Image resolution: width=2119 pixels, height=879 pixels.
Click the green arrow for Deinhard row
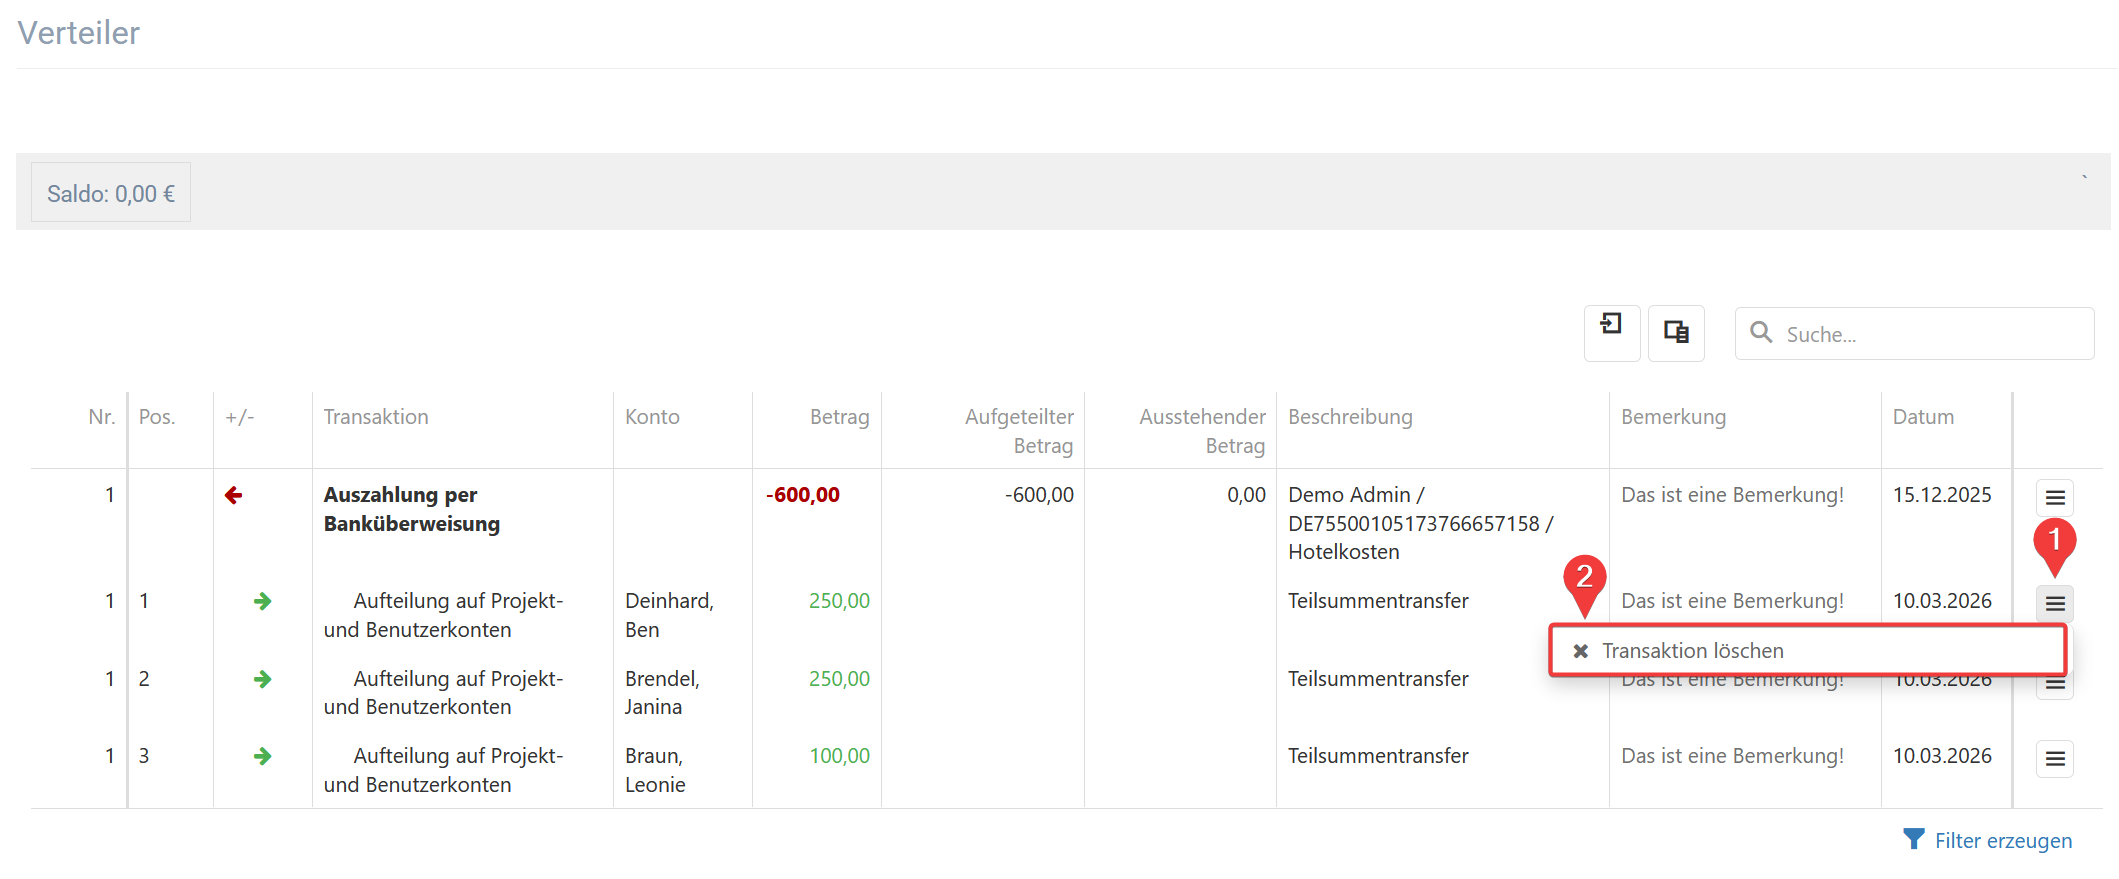tap(263, 601)
